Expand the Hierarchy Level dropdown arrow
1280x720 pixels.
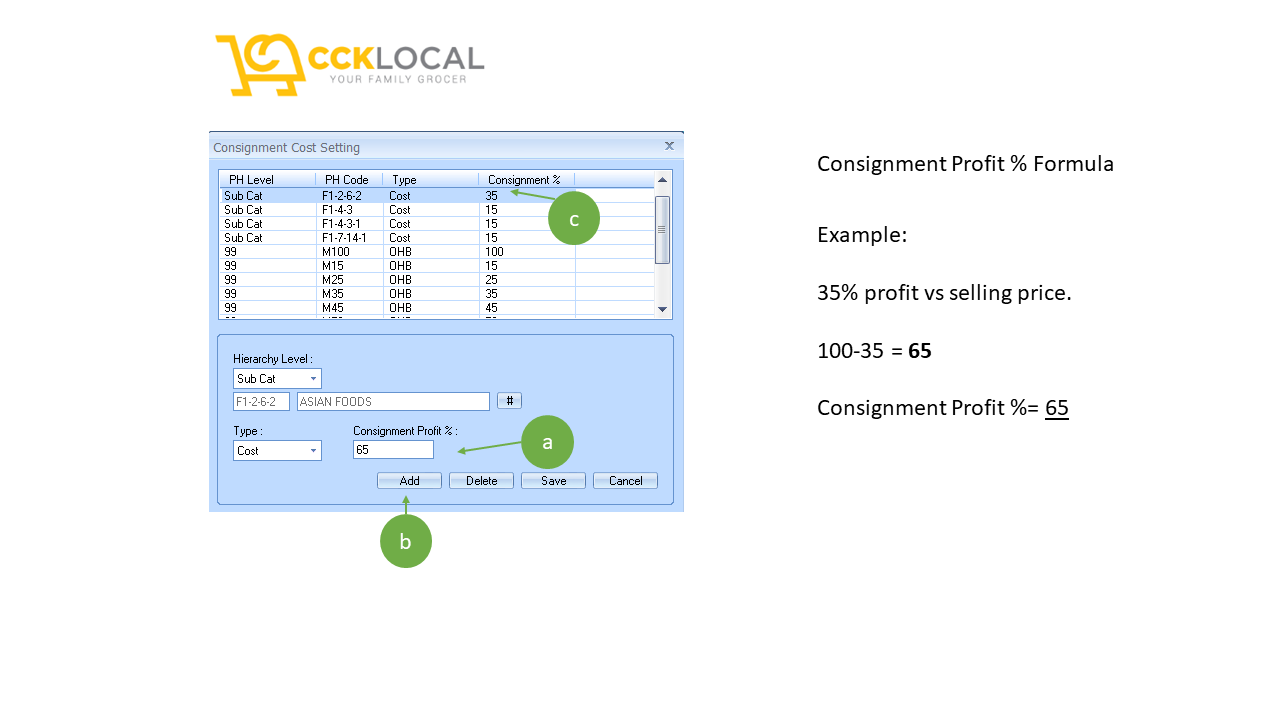(x=315, y=378)
